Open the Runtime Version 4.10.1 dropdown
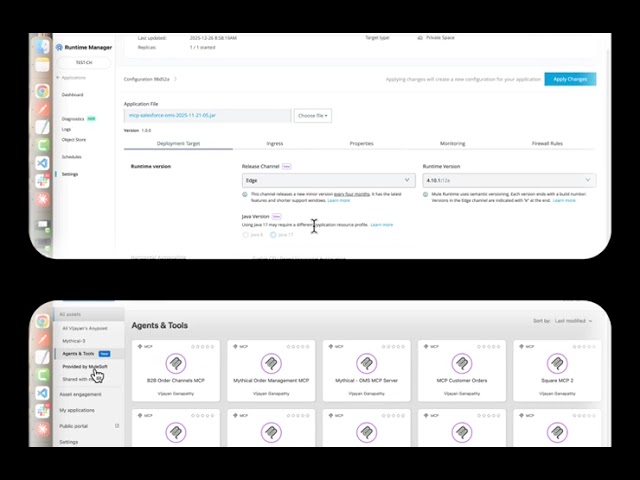 (x=509, y=180)
